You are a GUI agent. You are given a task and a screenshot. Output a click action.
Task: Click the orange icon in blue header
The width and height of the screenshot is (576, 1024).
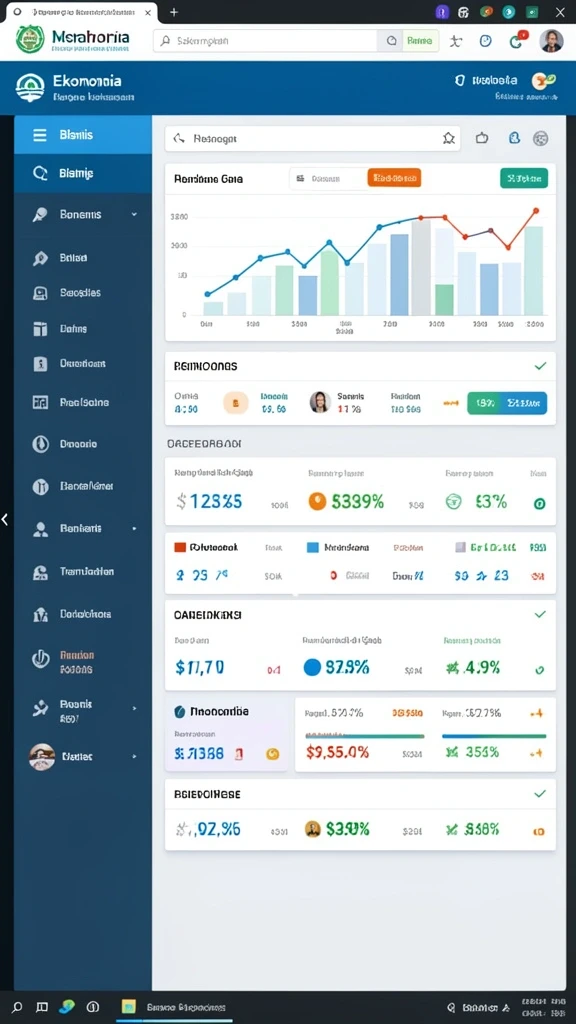click(543, 80)
